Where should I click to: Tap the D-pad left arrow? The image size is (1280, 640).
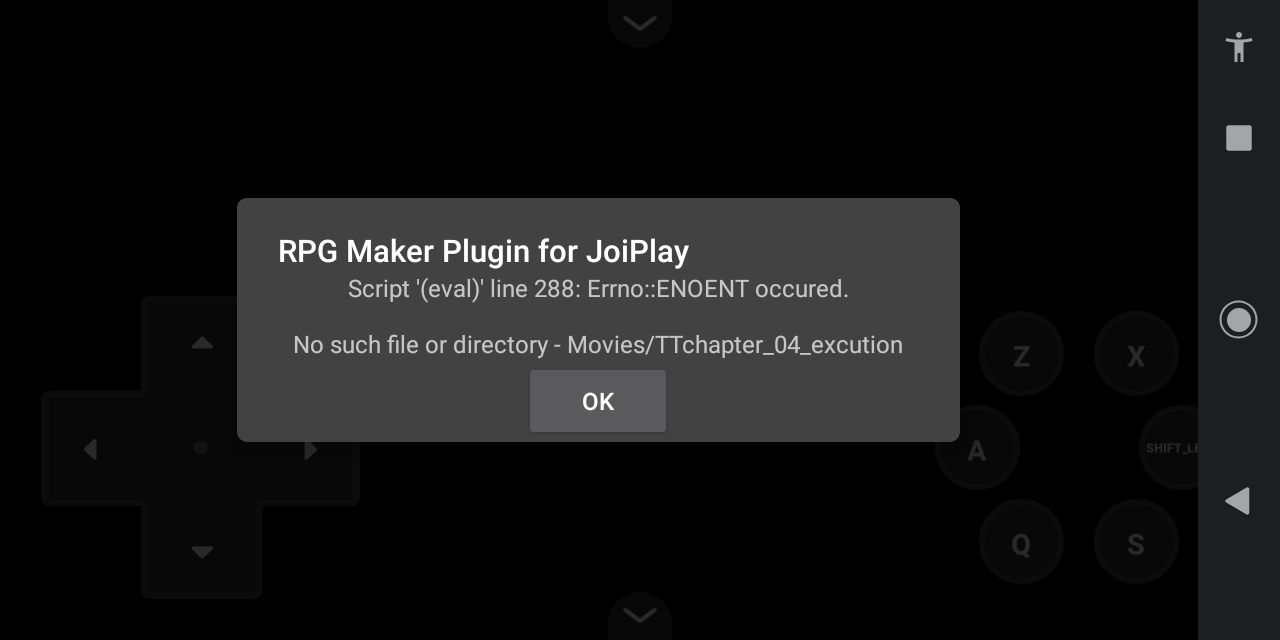[x=90, y=449]
